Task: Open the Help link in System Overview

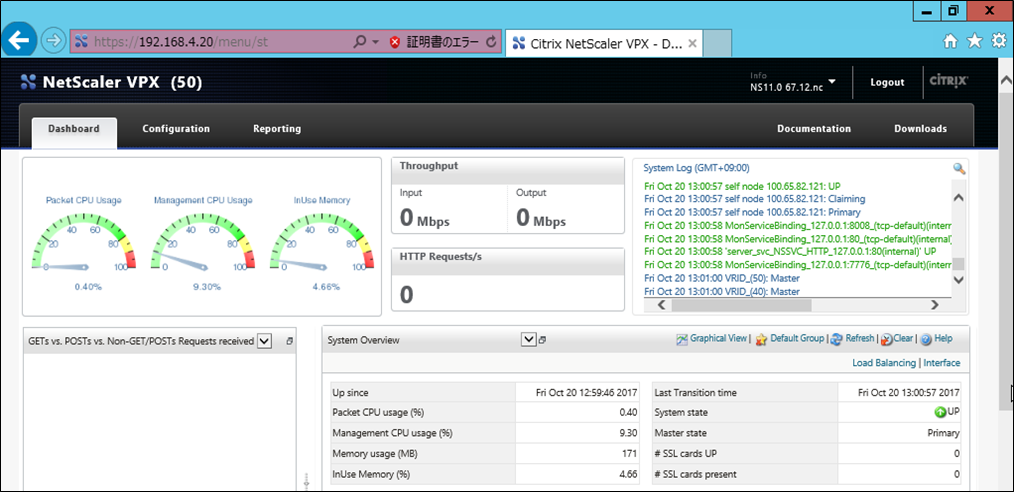Action: coord(943,338)
